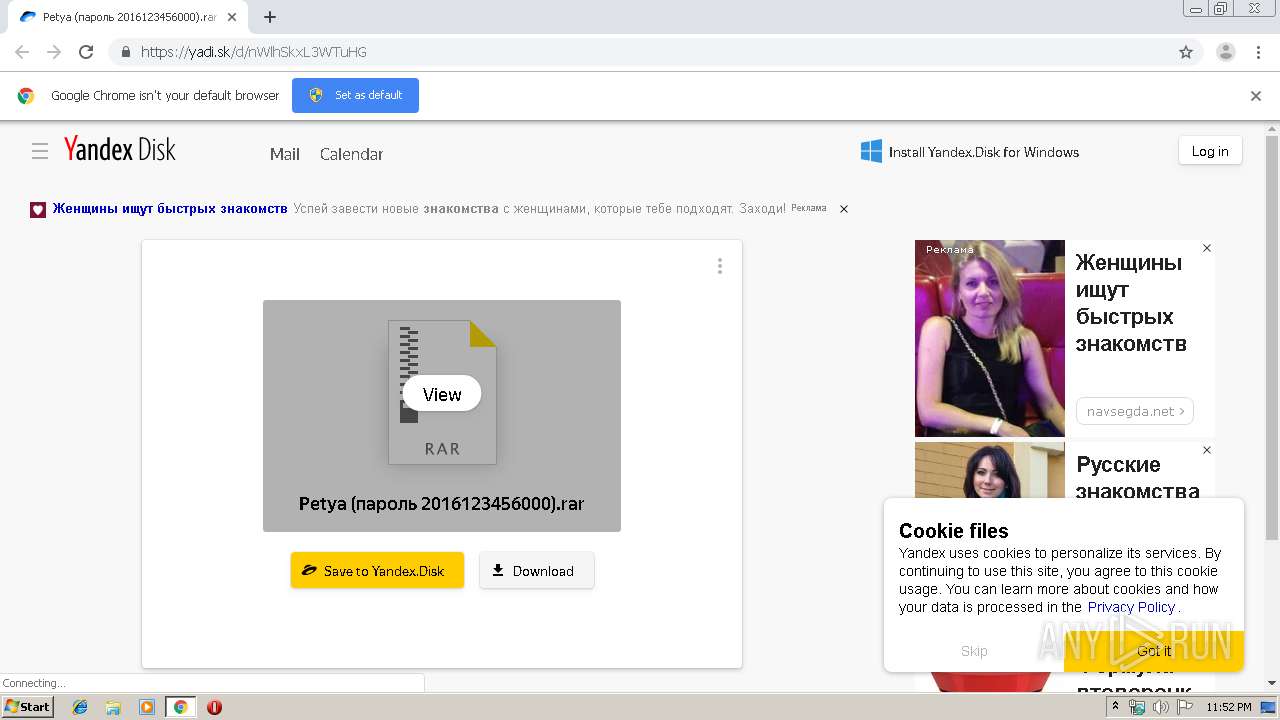This screenshot has width=1280, height=720.
Task: Close the Petya browser tab
Action: pyautogui.click(x=232, y=17)
